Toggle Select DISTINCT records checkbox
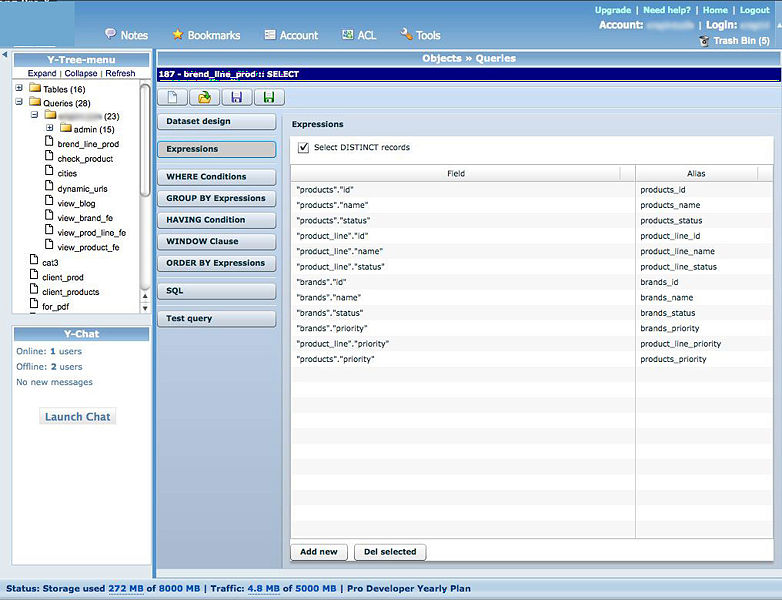The width and height of the screenshot is (782, 600). tap(304, 147)
